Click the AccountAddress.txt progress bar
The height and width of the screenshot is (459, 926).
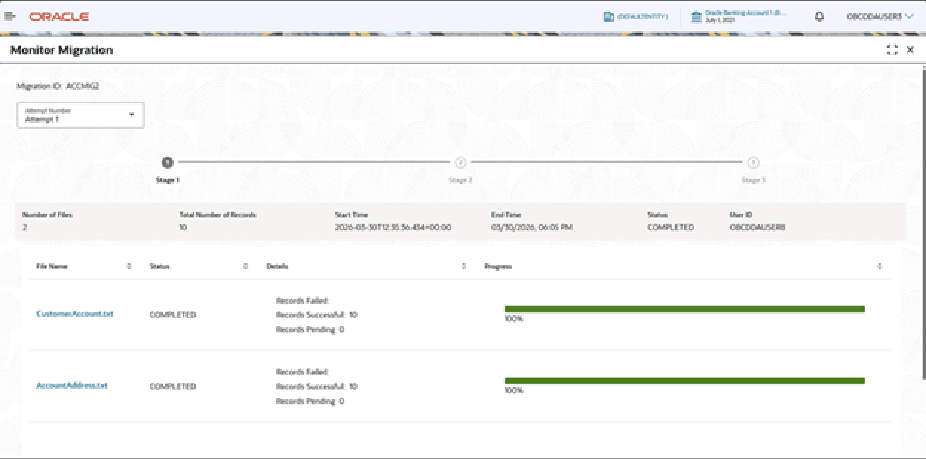tap(684, 381)
